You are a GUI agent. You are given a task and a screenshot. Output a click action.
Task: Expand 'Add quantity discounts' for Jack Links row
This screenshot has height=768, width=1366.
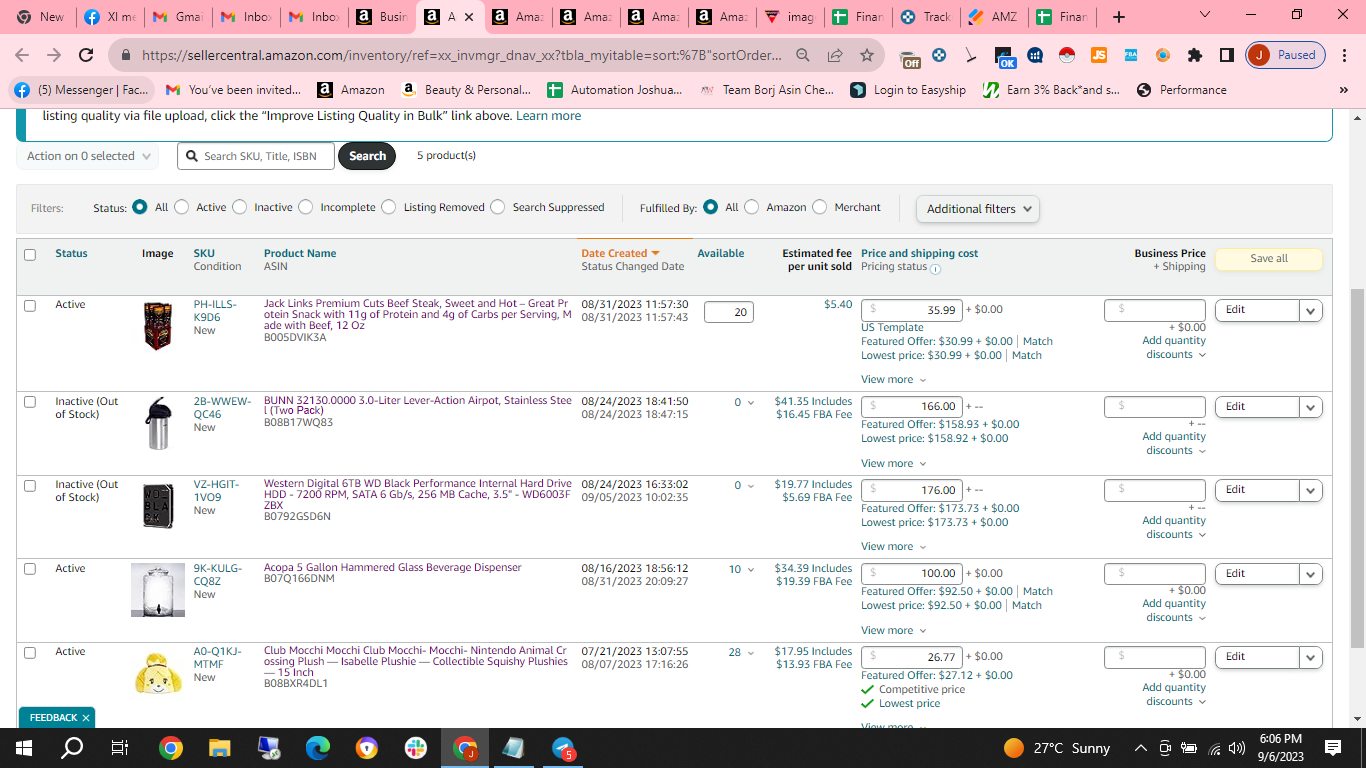pyautogui.click(x=1174, y=348)
